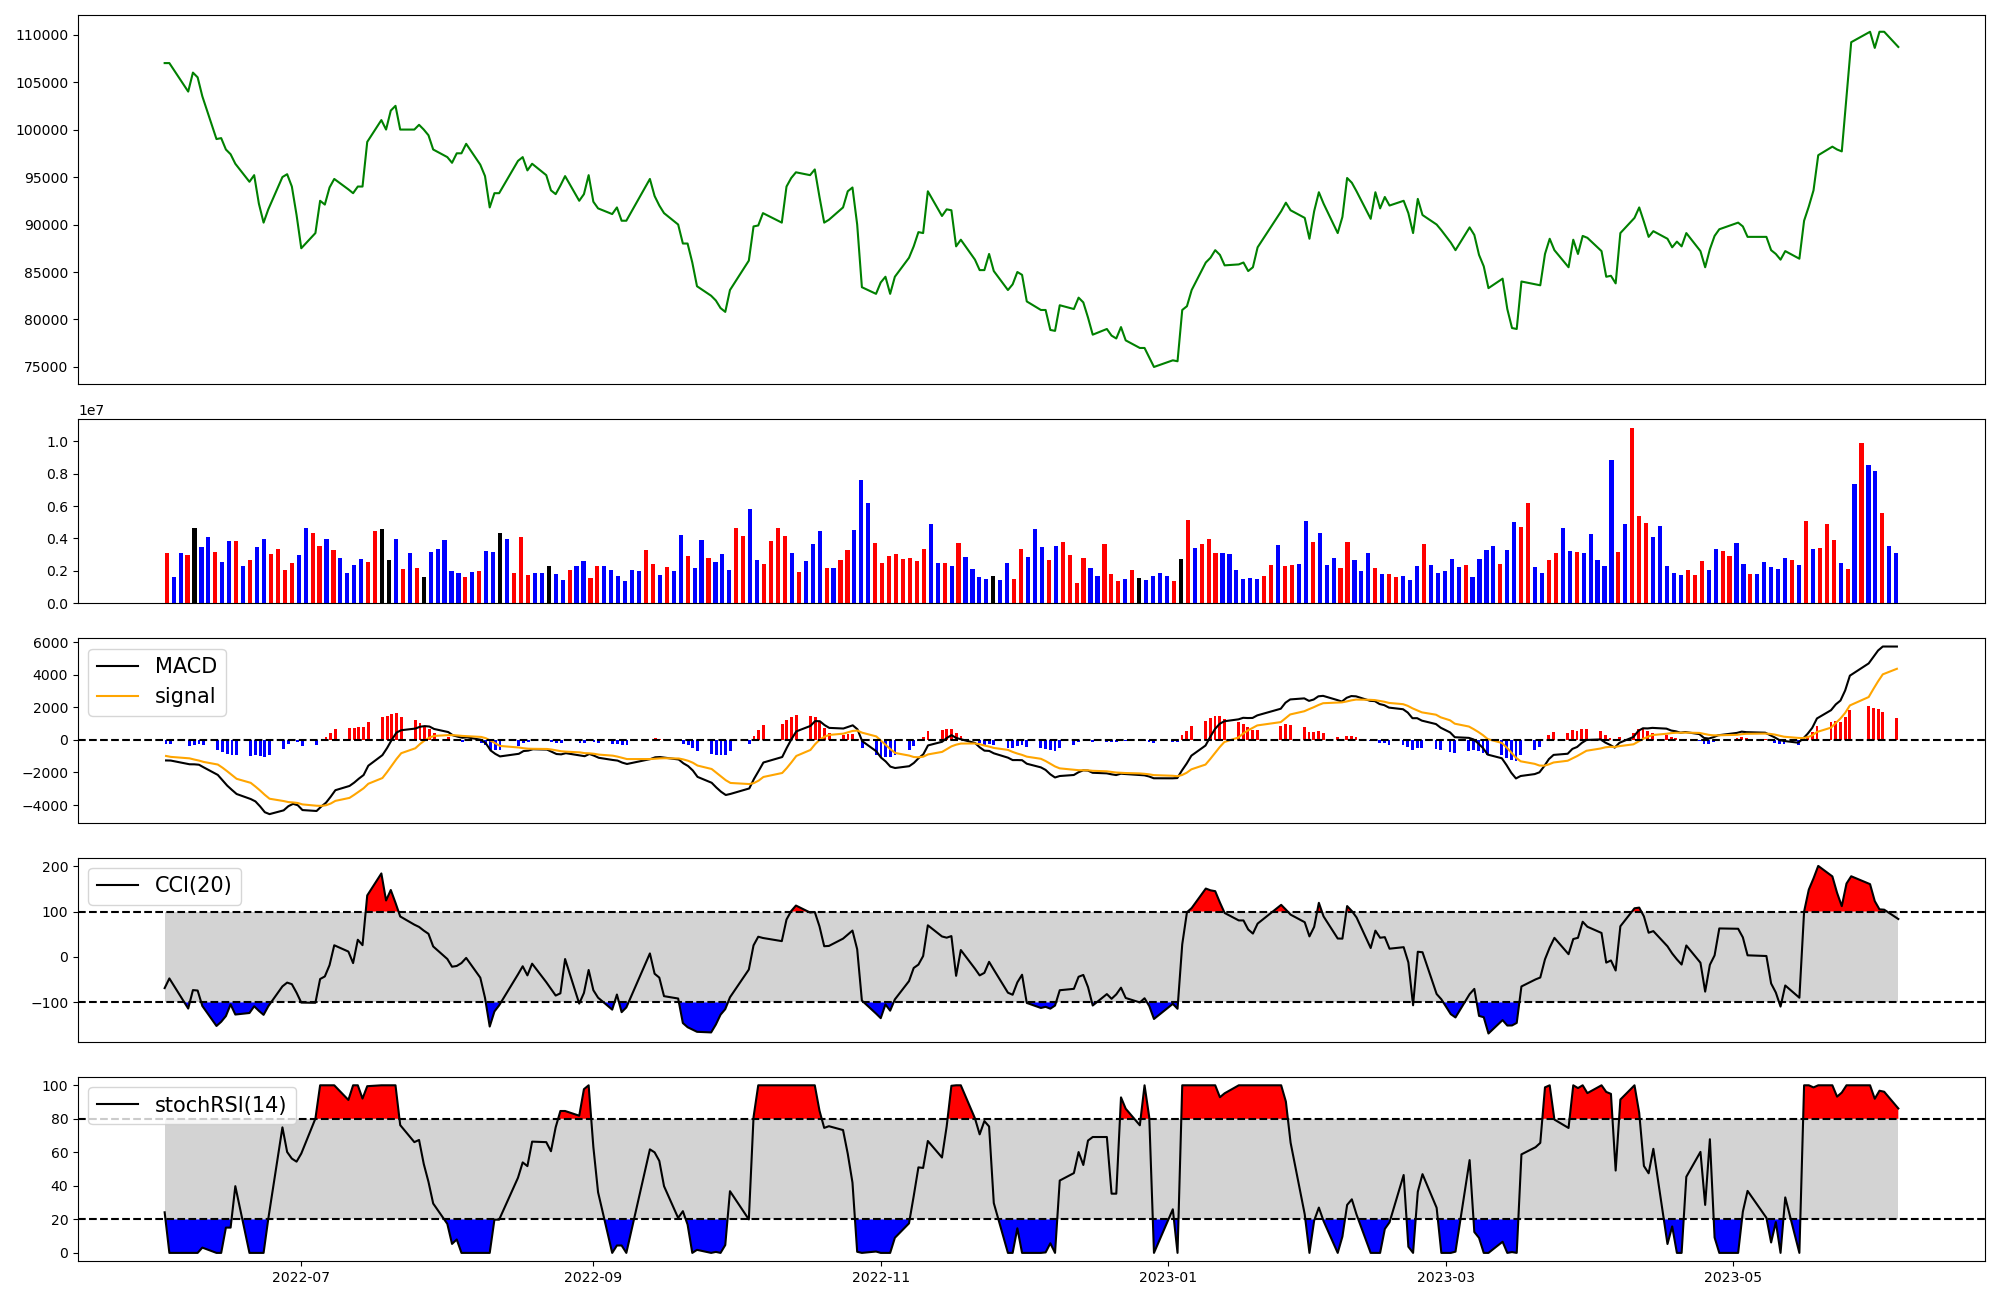Select the 0.2 volume axis label
This screenshot has width=2000, height=1300.
click(x=58, y=571)
